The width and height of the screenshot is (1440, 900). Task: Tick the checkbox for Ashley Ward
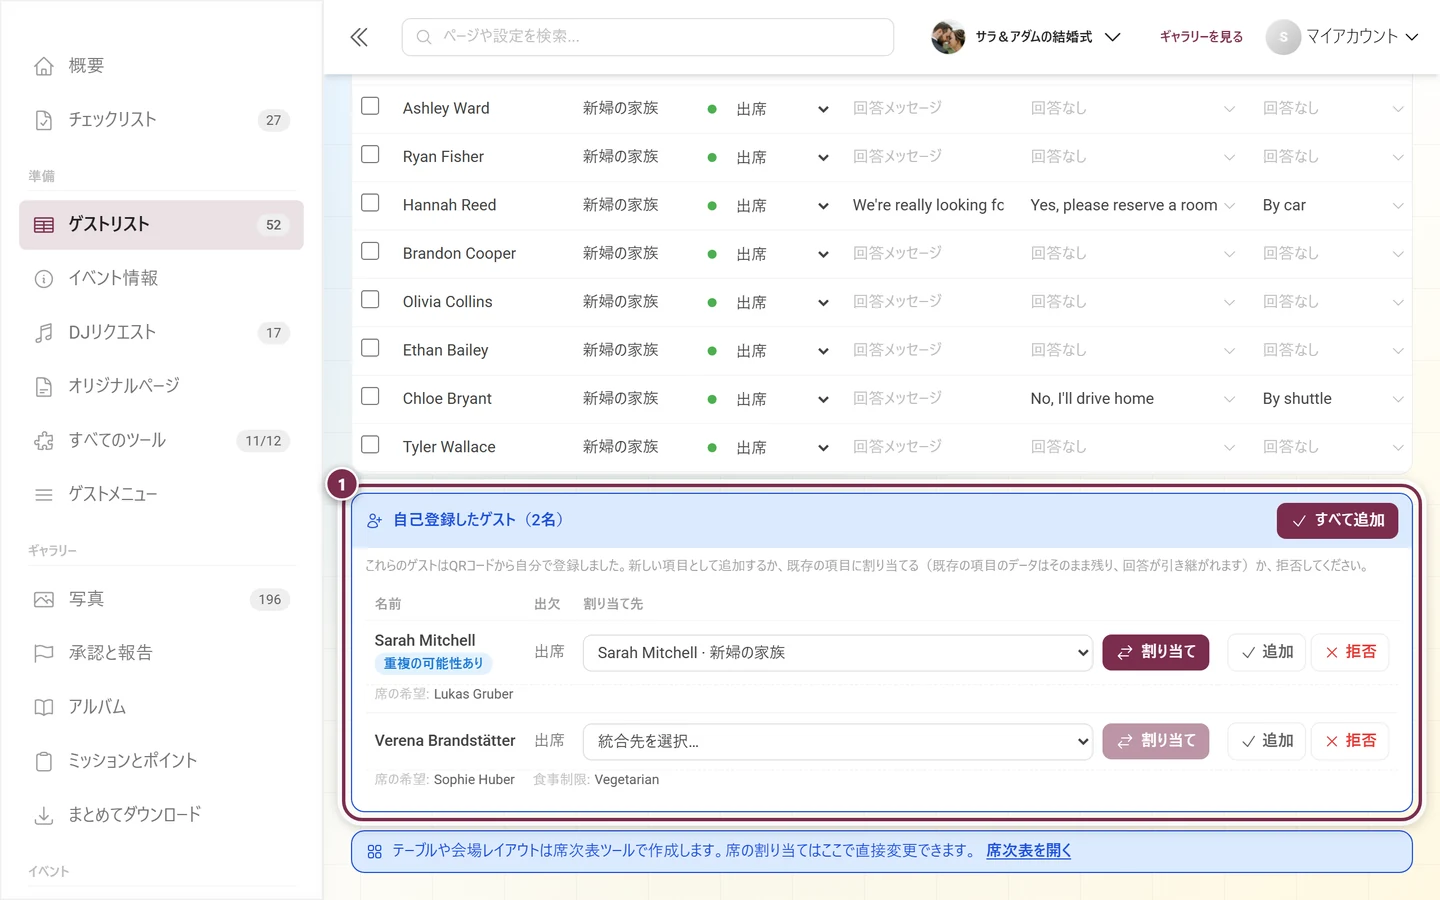370,106
